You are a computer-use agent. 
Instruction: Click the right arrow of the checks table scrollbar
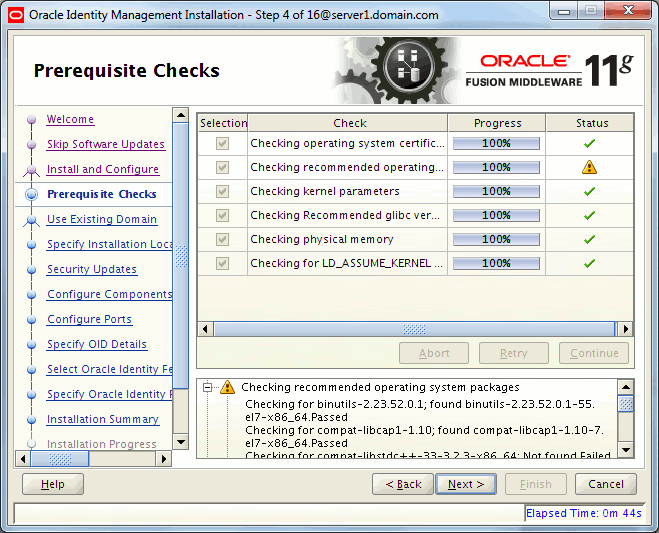pyautogui.click(x=626, y=329)
